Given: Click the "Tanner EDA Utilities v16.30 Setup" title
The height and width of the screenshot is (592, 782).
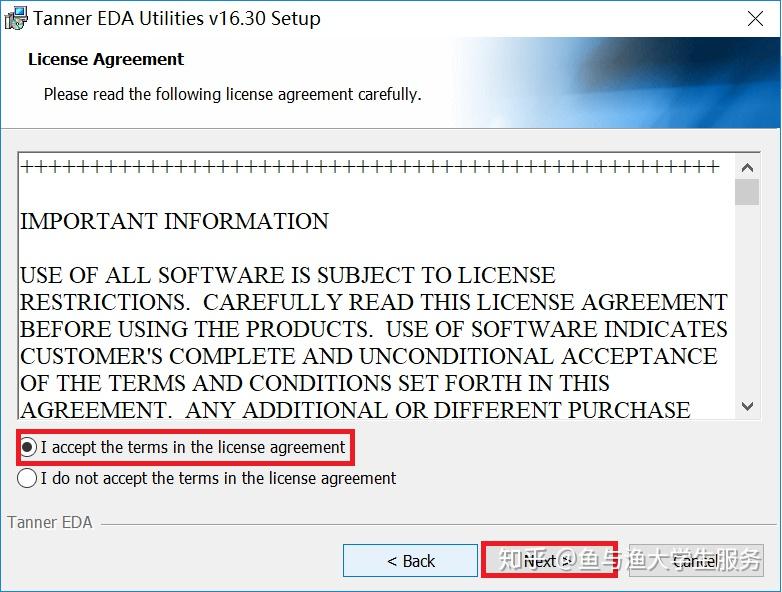Looking at the screenshot, I should point(177,18).
